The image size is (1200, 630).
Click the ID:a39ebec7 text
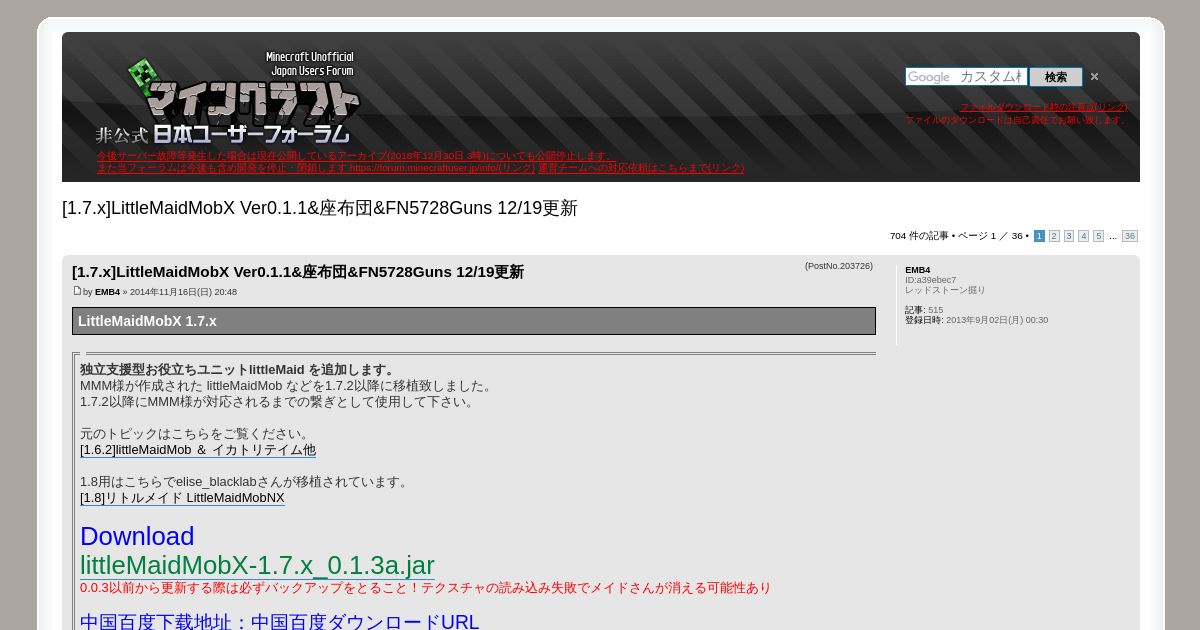coord(930,280)
